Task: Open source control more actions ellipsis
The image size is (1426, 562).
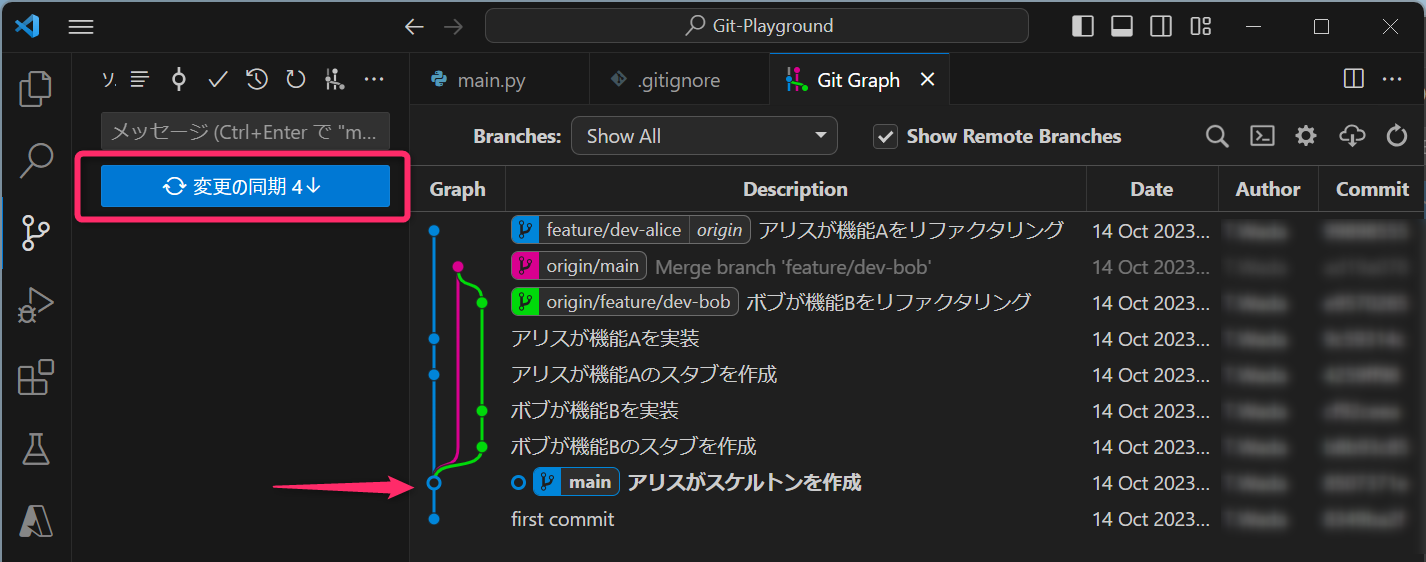Action: tap(373, 80)
